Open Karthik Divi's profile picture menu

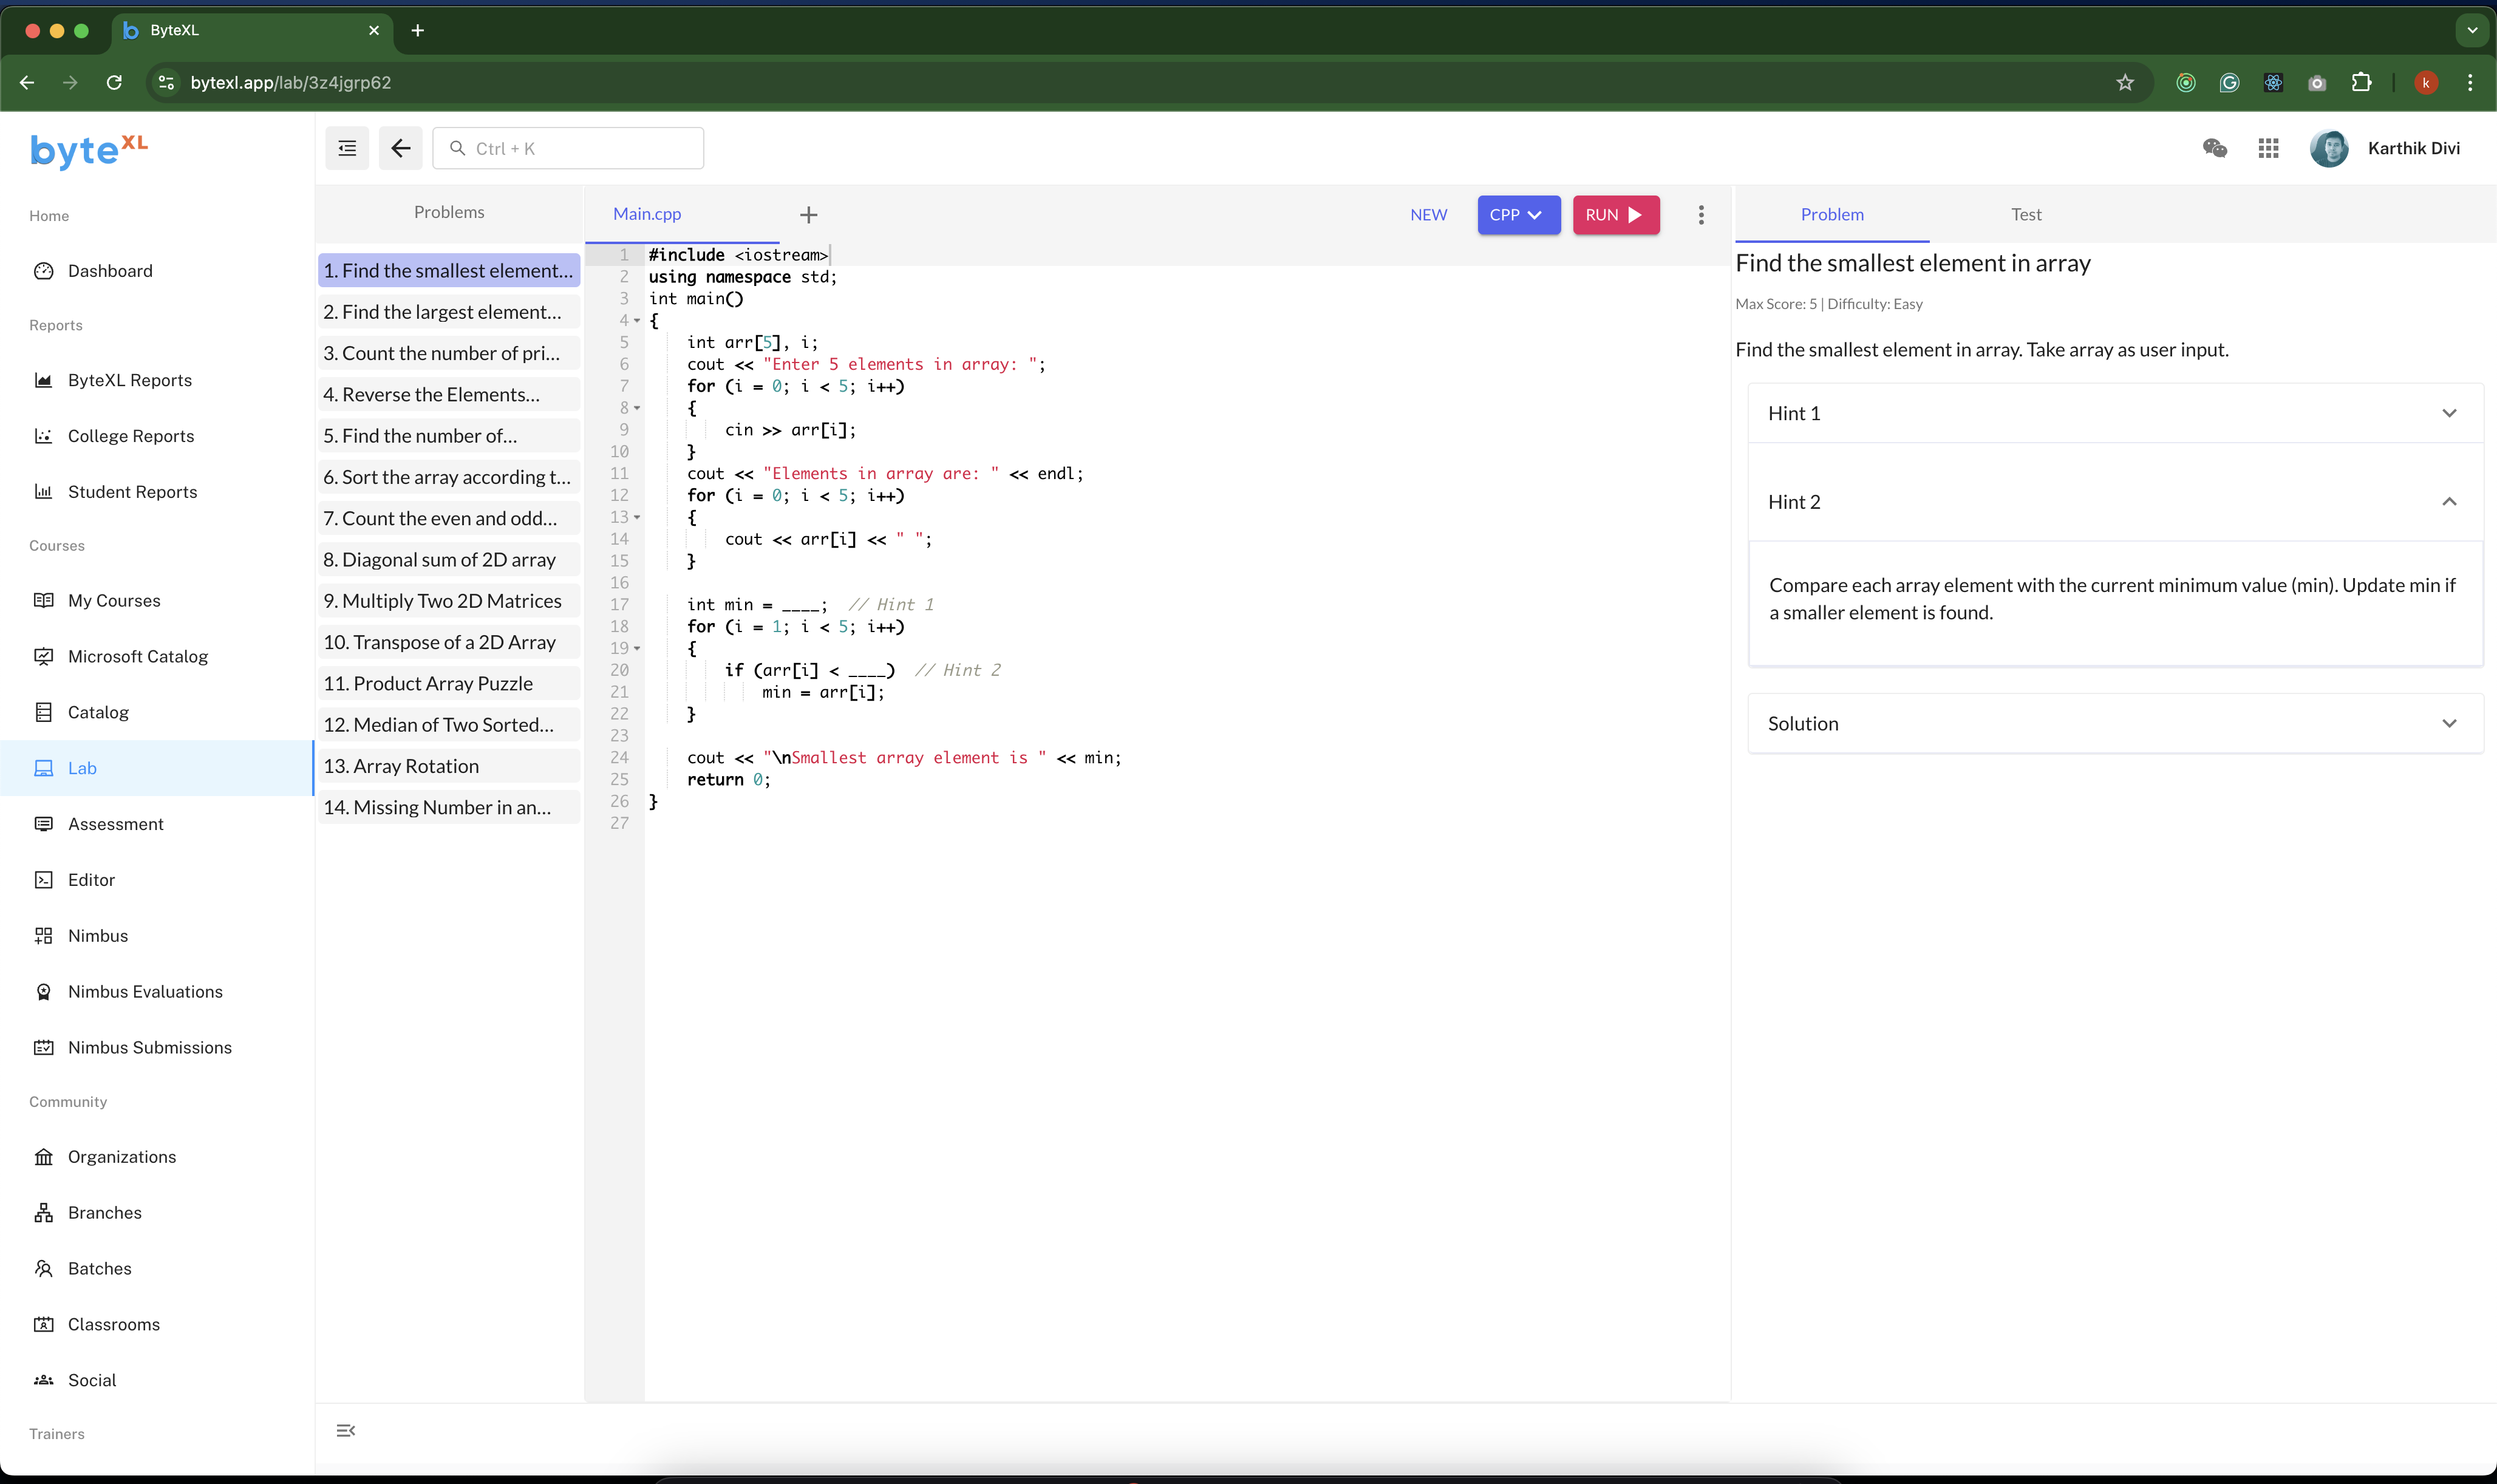[x=2329, y=147]
